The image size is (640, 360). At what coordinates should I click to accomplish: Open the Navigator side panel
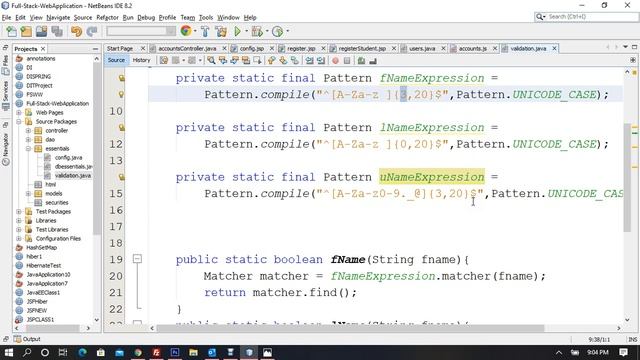pos(5,149)
